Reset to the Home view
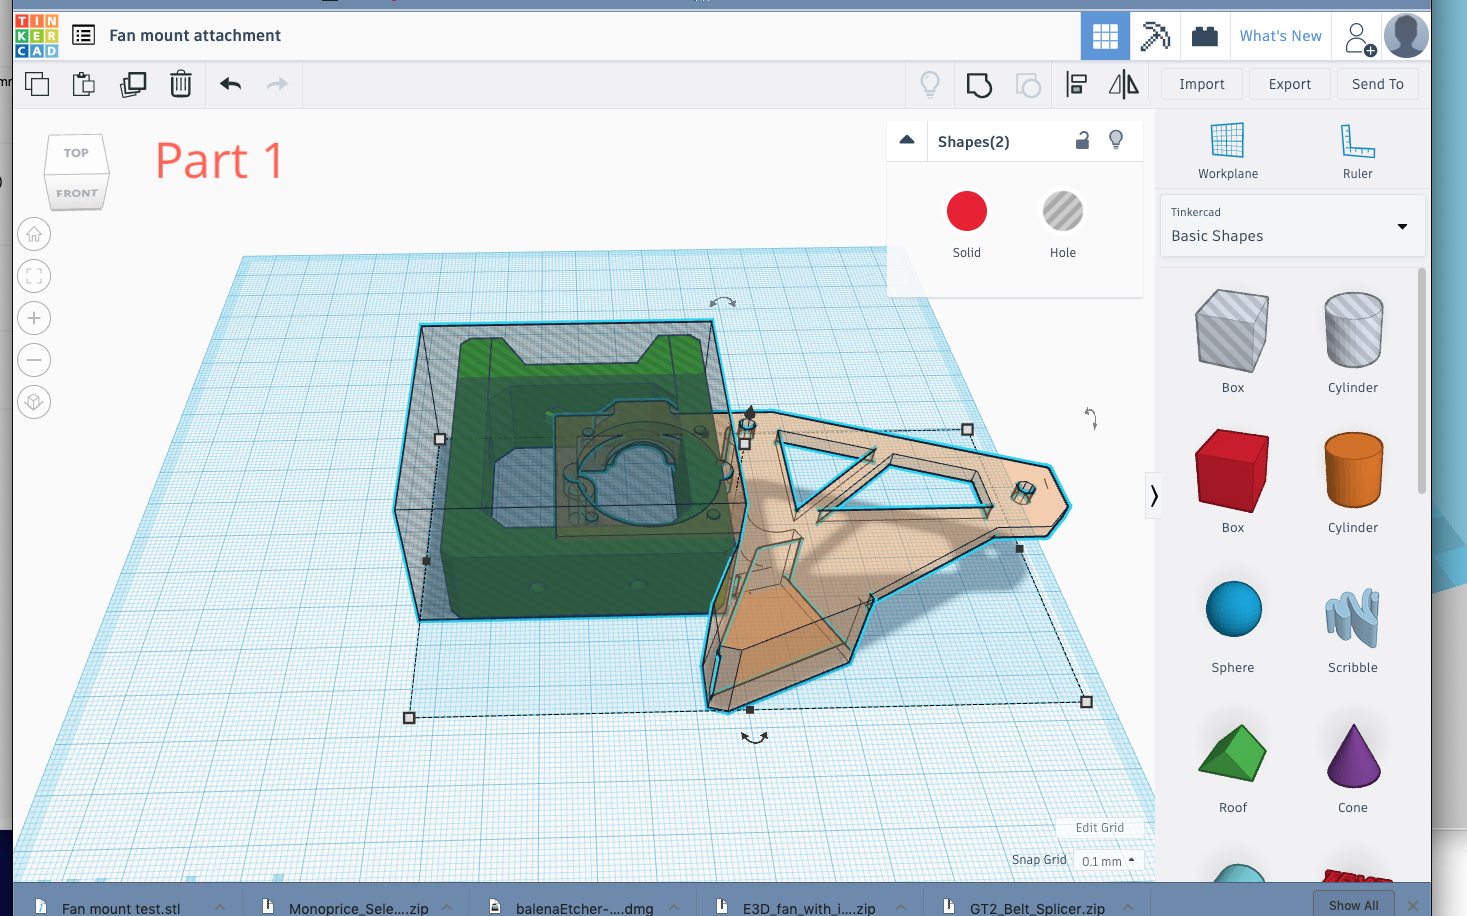Image resolution: width=1467 pixels, height=916 pixels. point(34,234)
